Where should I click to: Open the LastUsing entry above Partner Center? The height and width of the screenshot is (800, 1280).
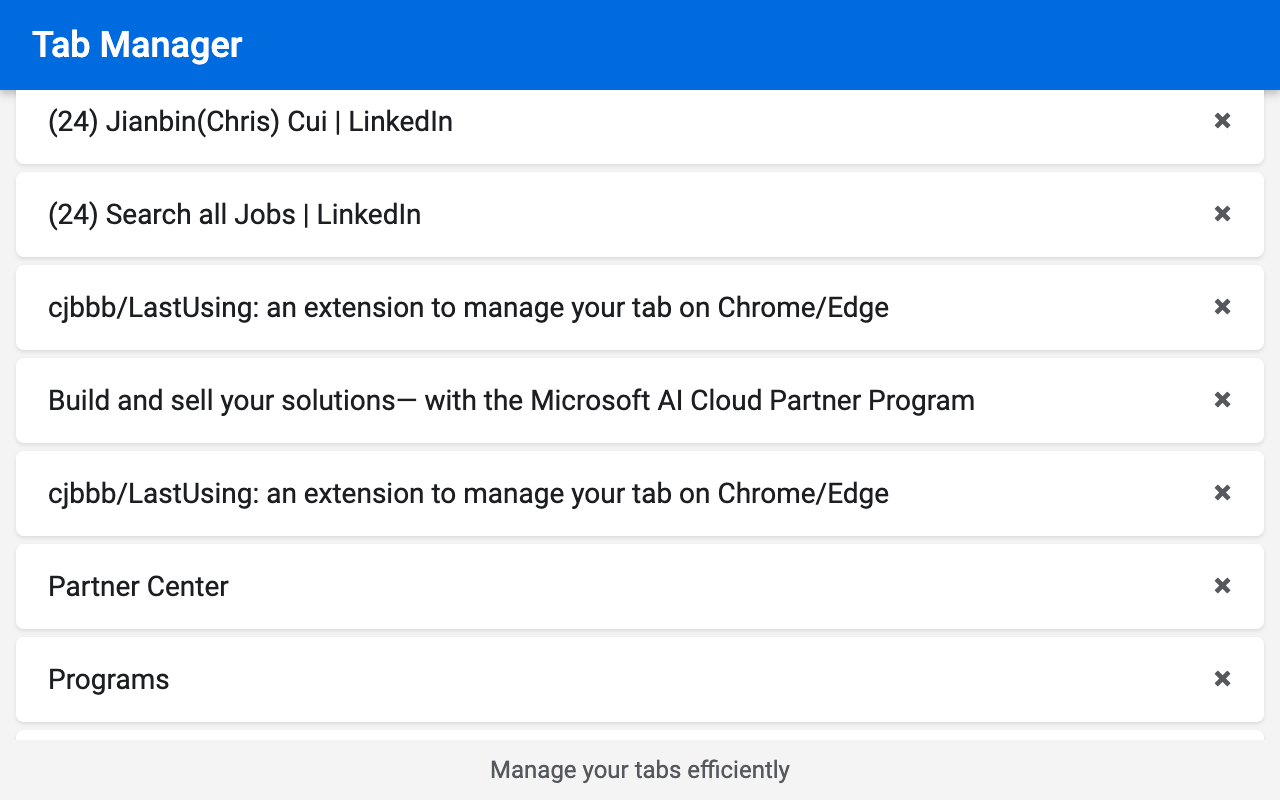(x=468, y=494)
